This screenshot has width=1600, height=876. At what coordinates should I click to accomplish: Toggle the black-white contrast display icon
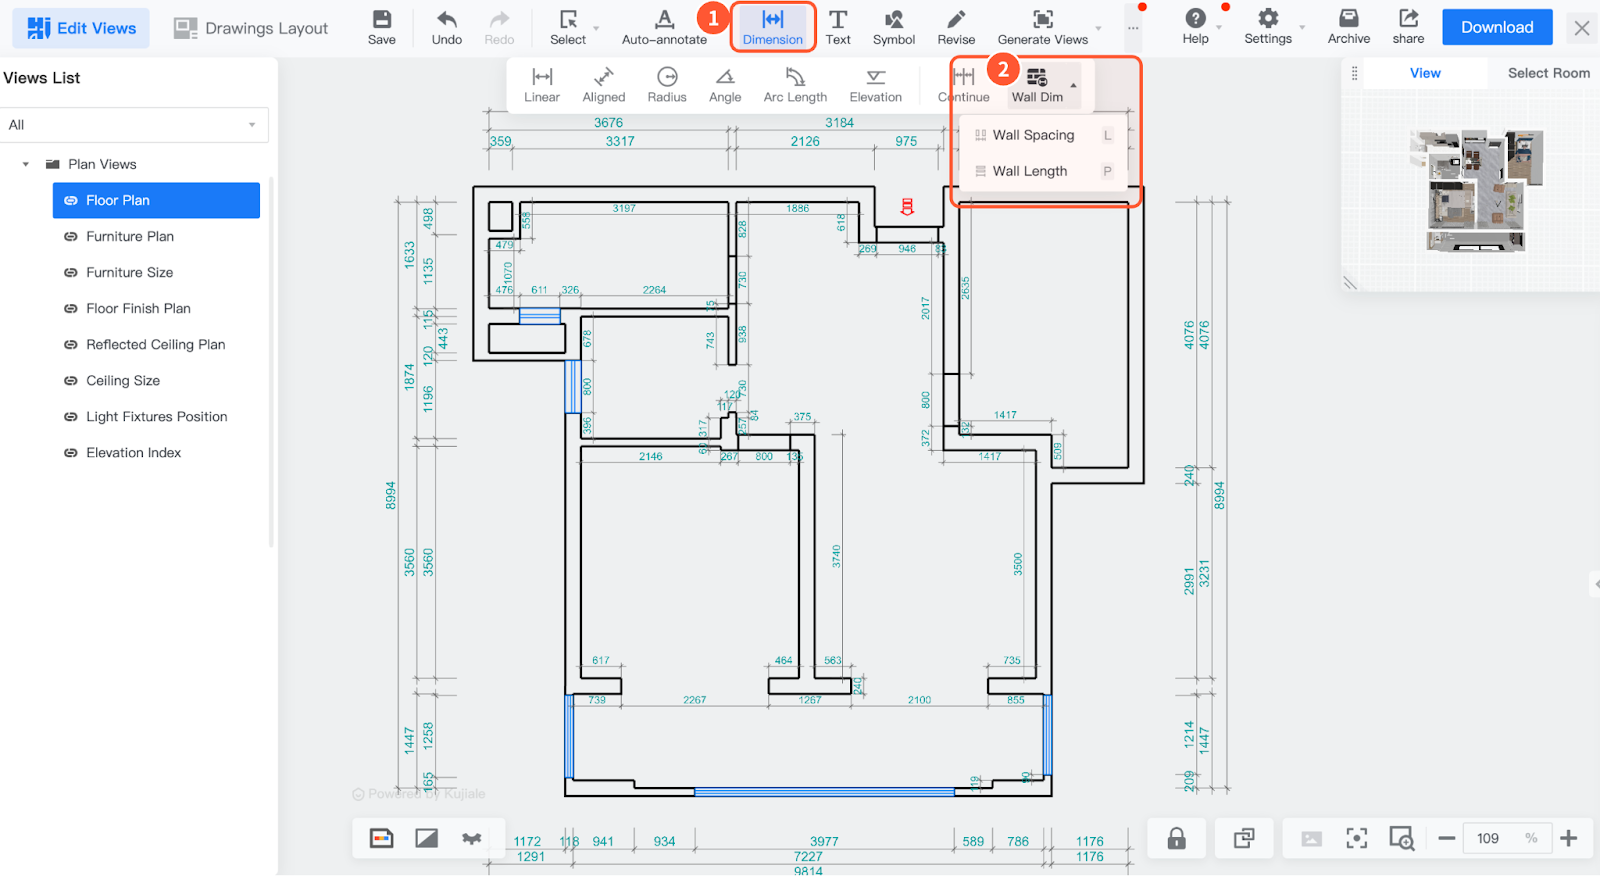click(427, 838)
